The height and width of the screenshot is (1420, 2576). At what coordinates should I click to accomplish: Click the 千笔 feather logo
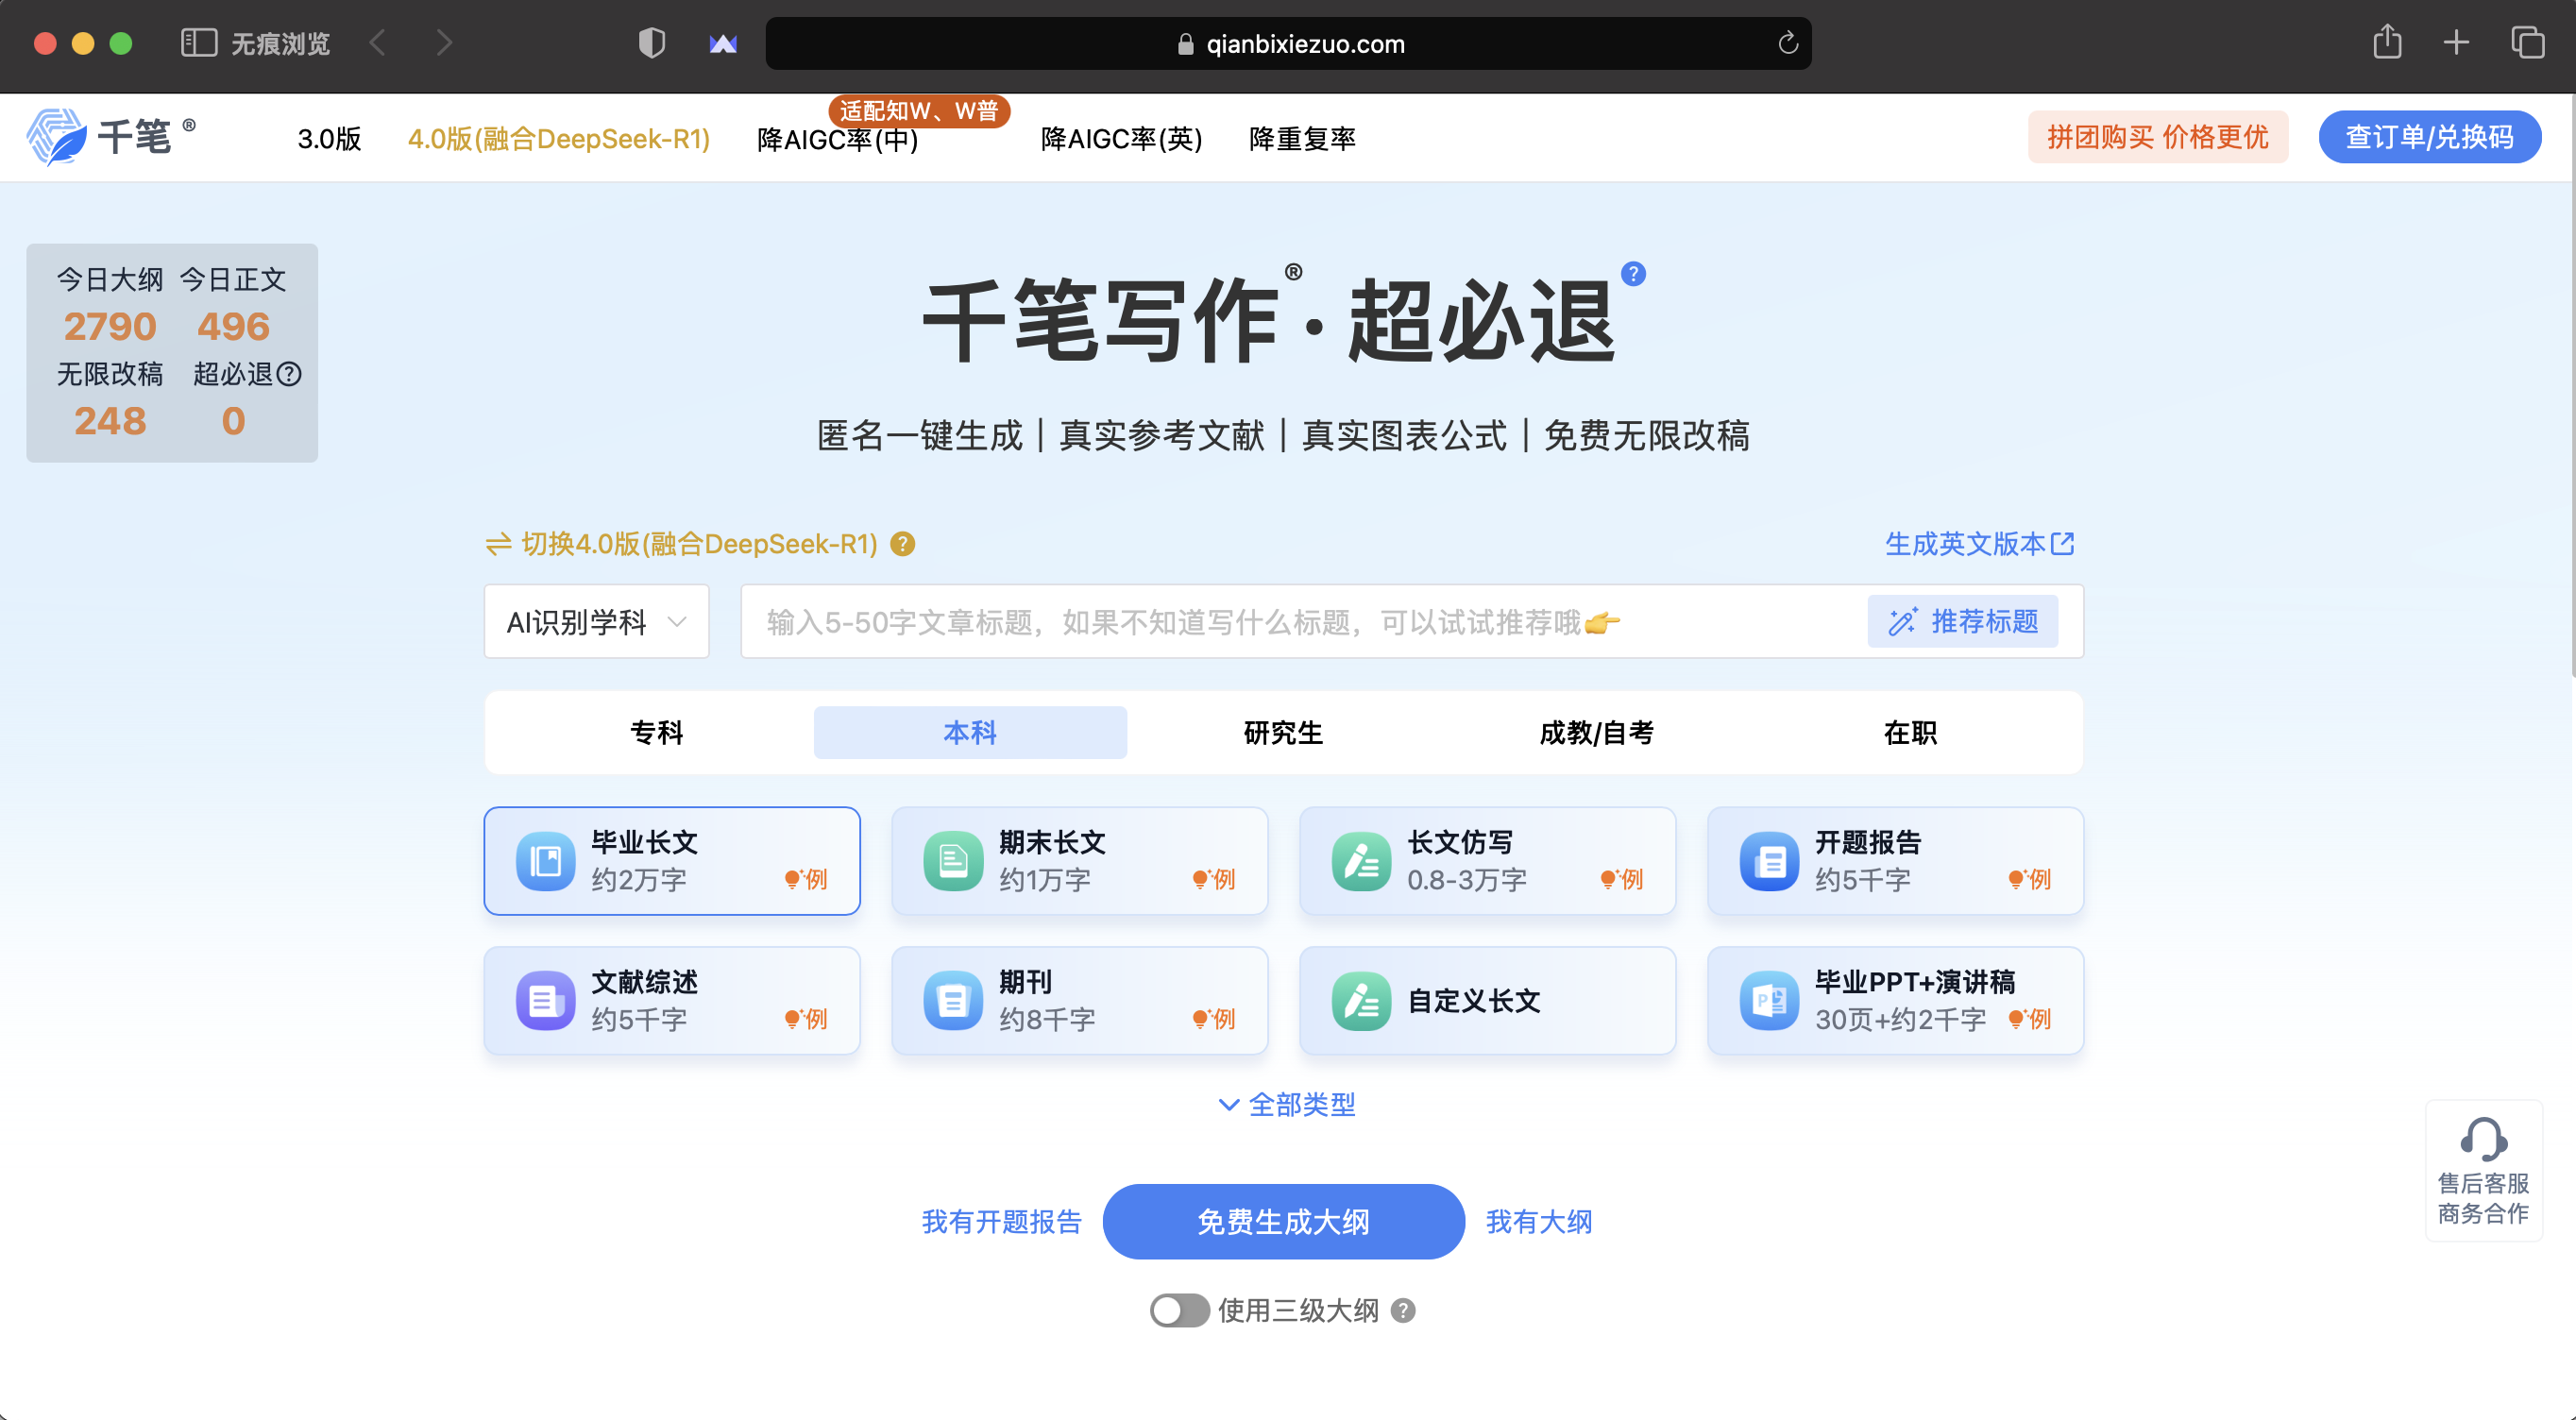(57, 137)
